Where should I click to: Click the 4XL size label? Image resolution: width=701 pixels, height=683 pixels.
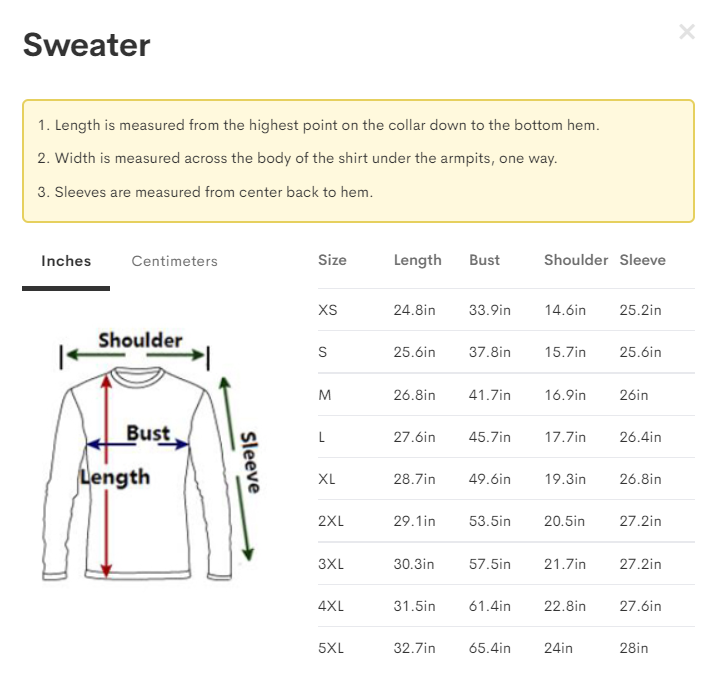pyautogui.click(x=331, y=606)
